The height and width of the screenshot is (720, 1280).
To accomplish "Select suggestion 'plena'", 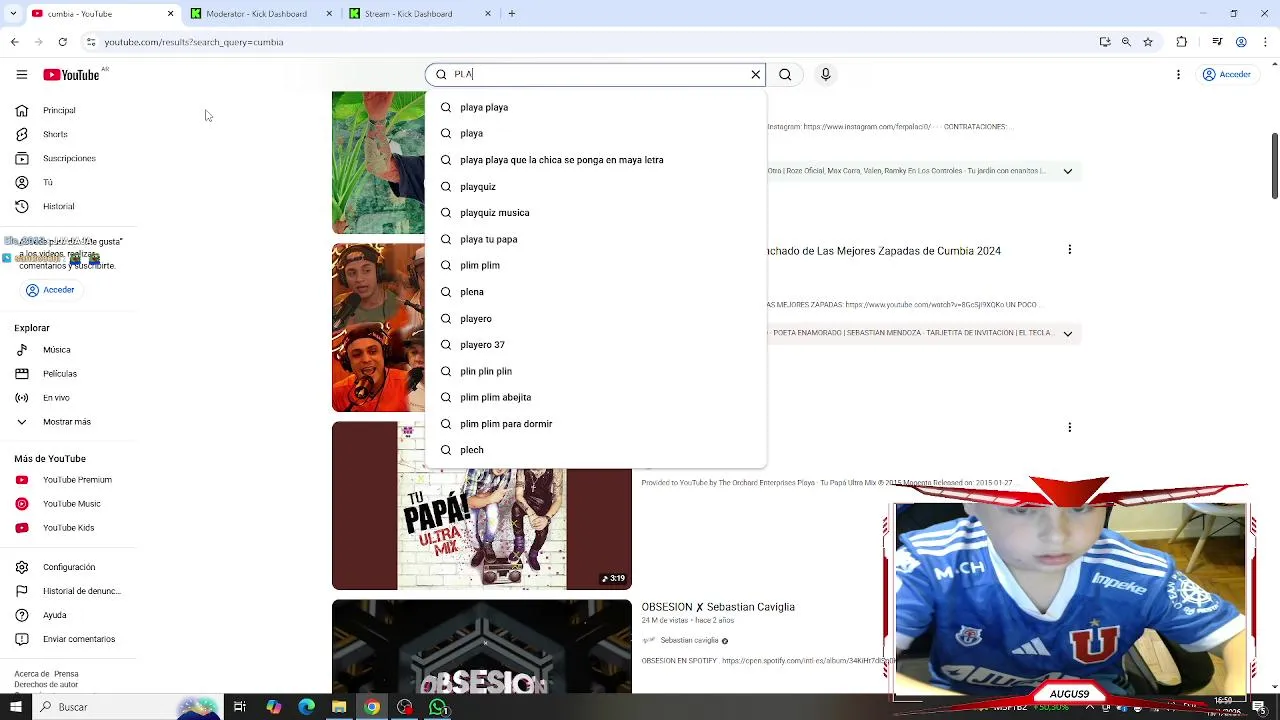I will (x=596, y=292).
